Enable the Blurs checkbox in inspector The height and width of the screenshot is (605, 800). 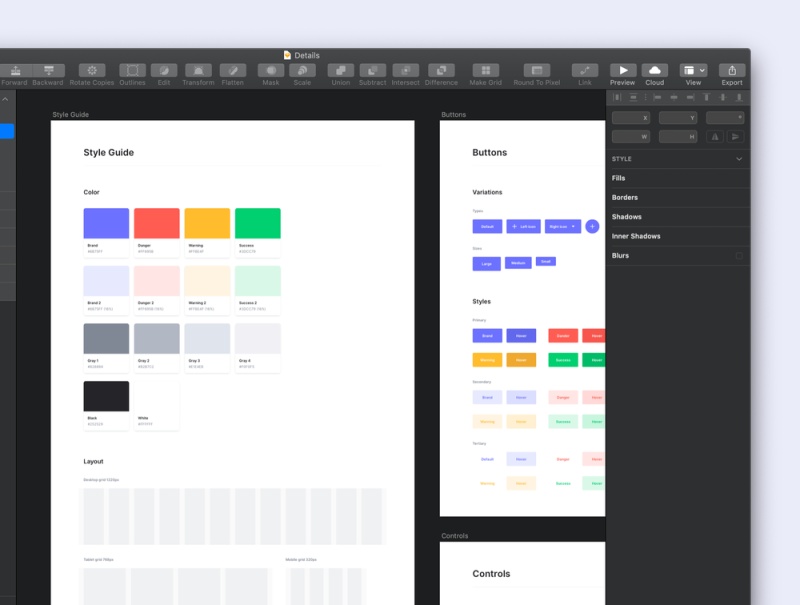click(739, 256)
